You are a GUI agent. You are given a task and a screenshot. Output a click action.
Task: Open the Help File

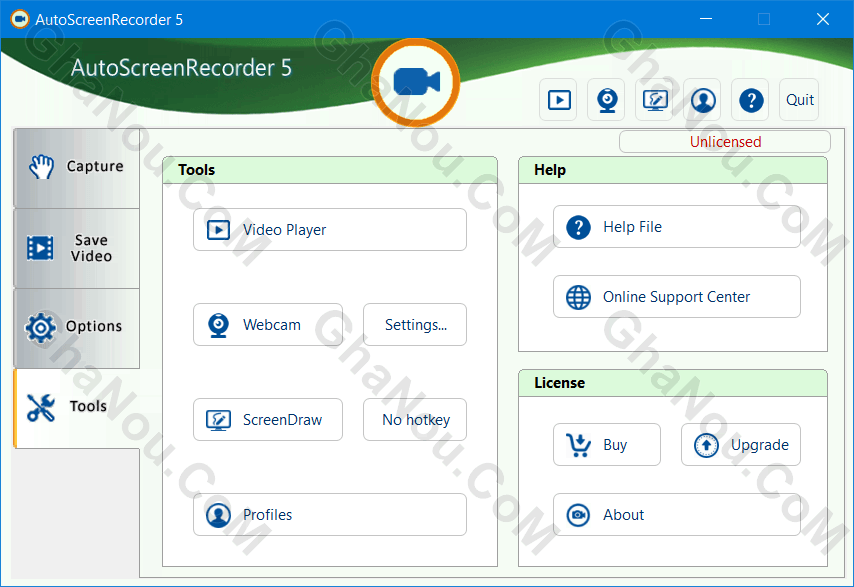[x=677, y=227]
